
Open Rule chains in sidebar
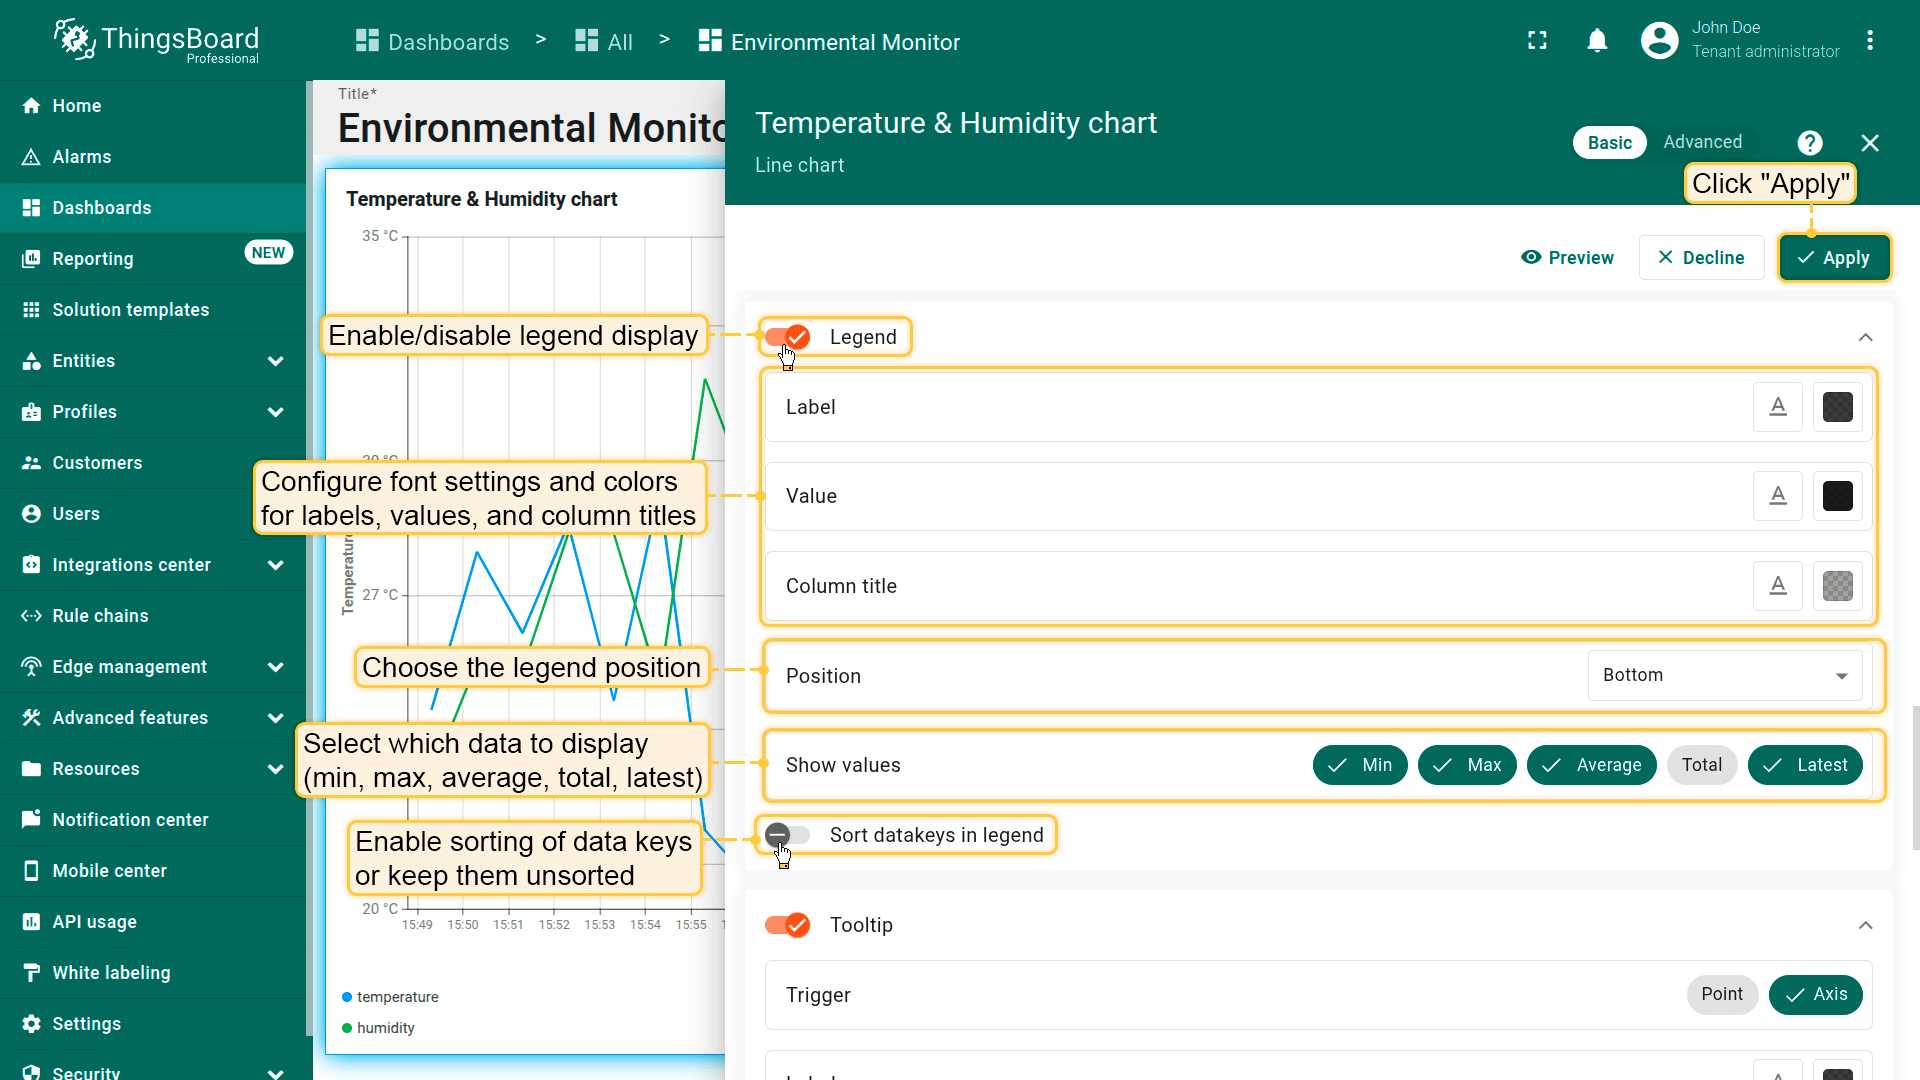[100, 616]
